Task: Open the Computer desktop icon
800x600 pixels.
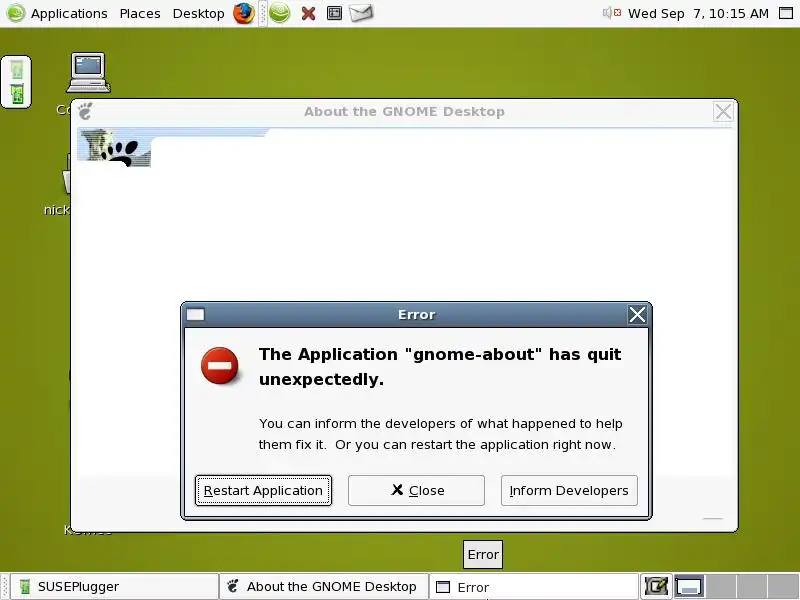Action: 88,72
